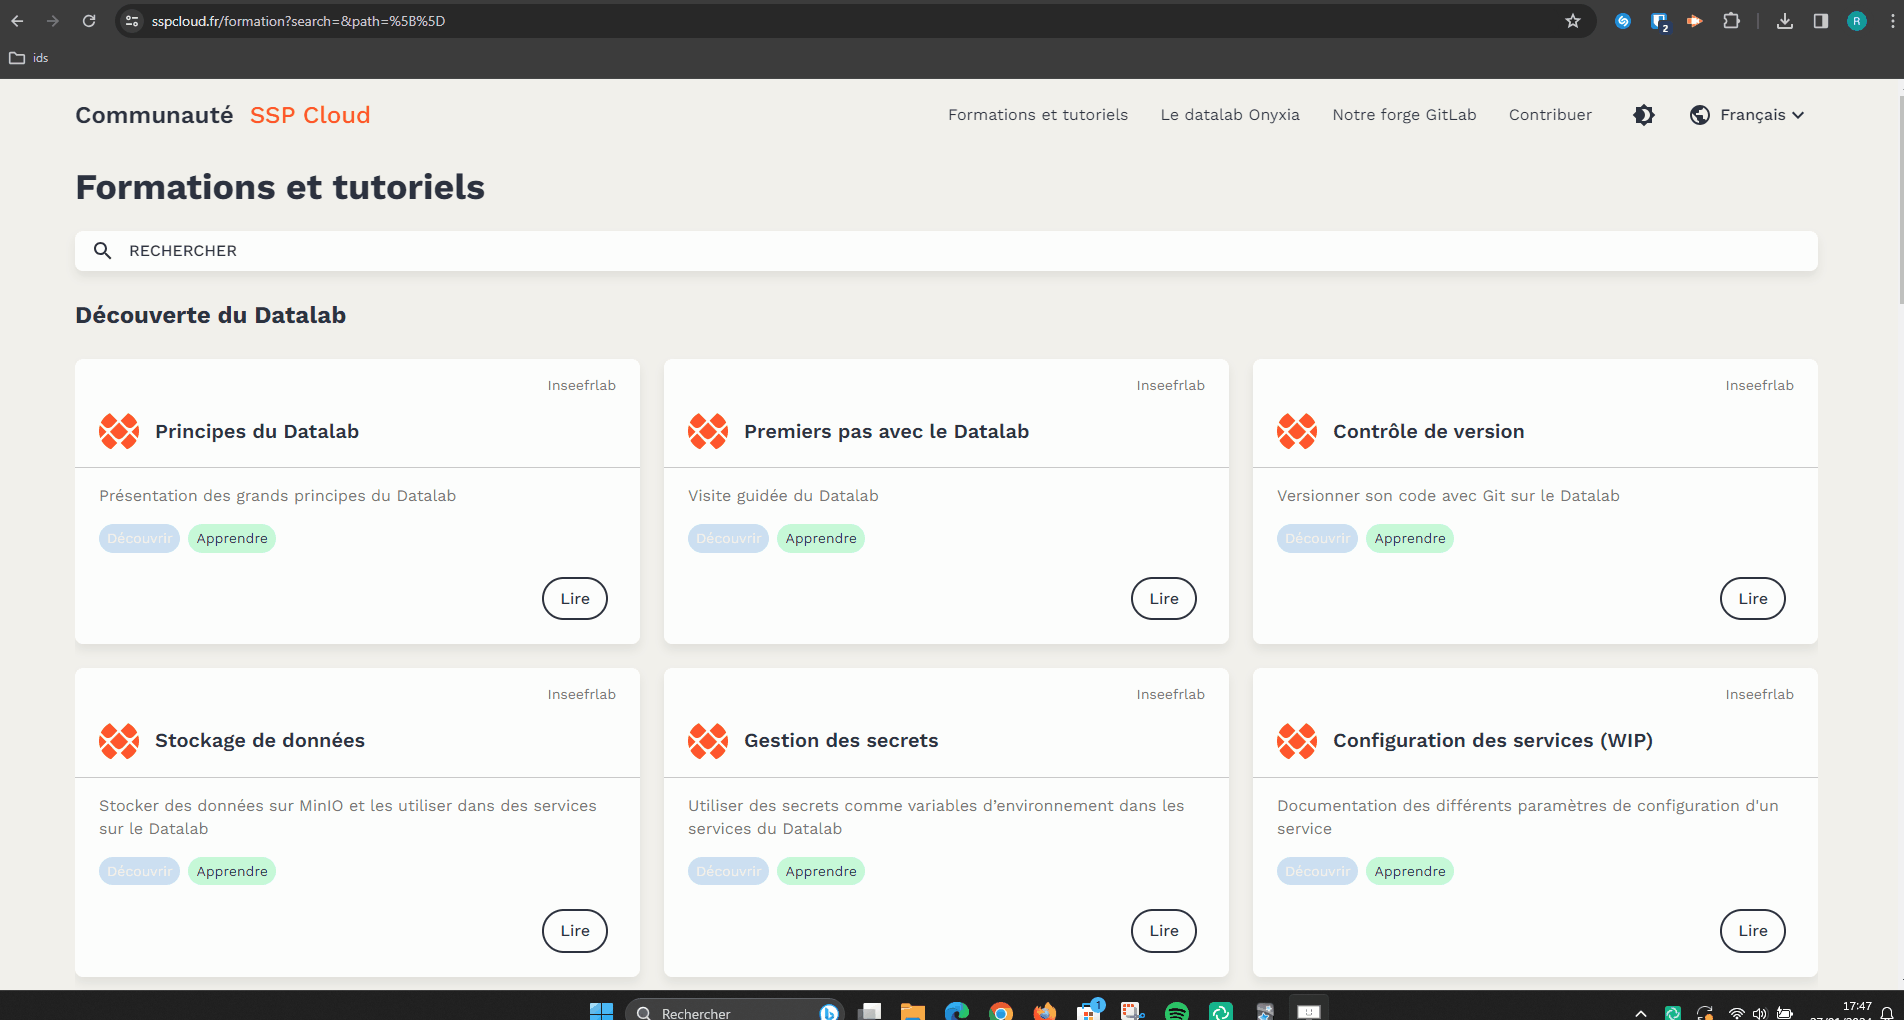Click the magnifier icon in search bar

tap(102, 251)
